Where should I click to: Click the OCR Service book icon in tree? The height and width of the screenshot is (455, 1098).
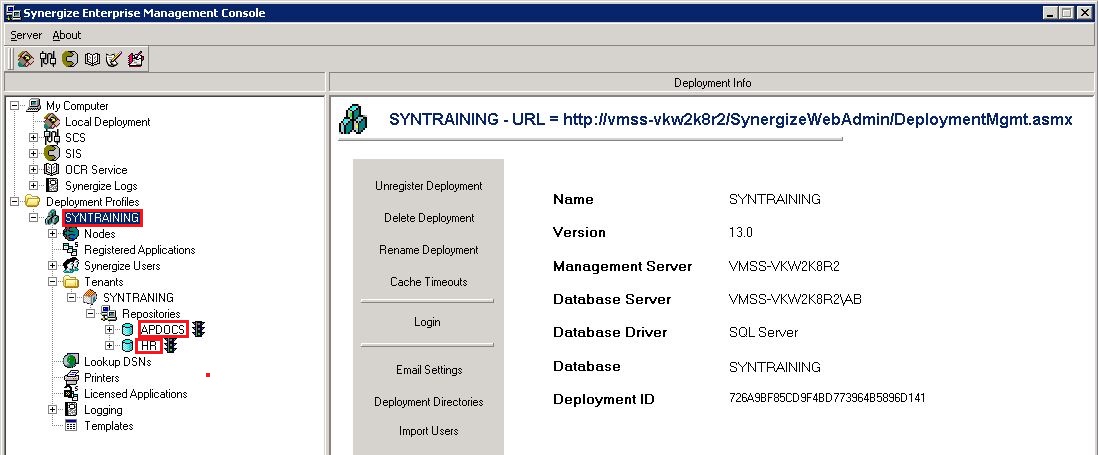pyautogui.click(x=52, y=169)
